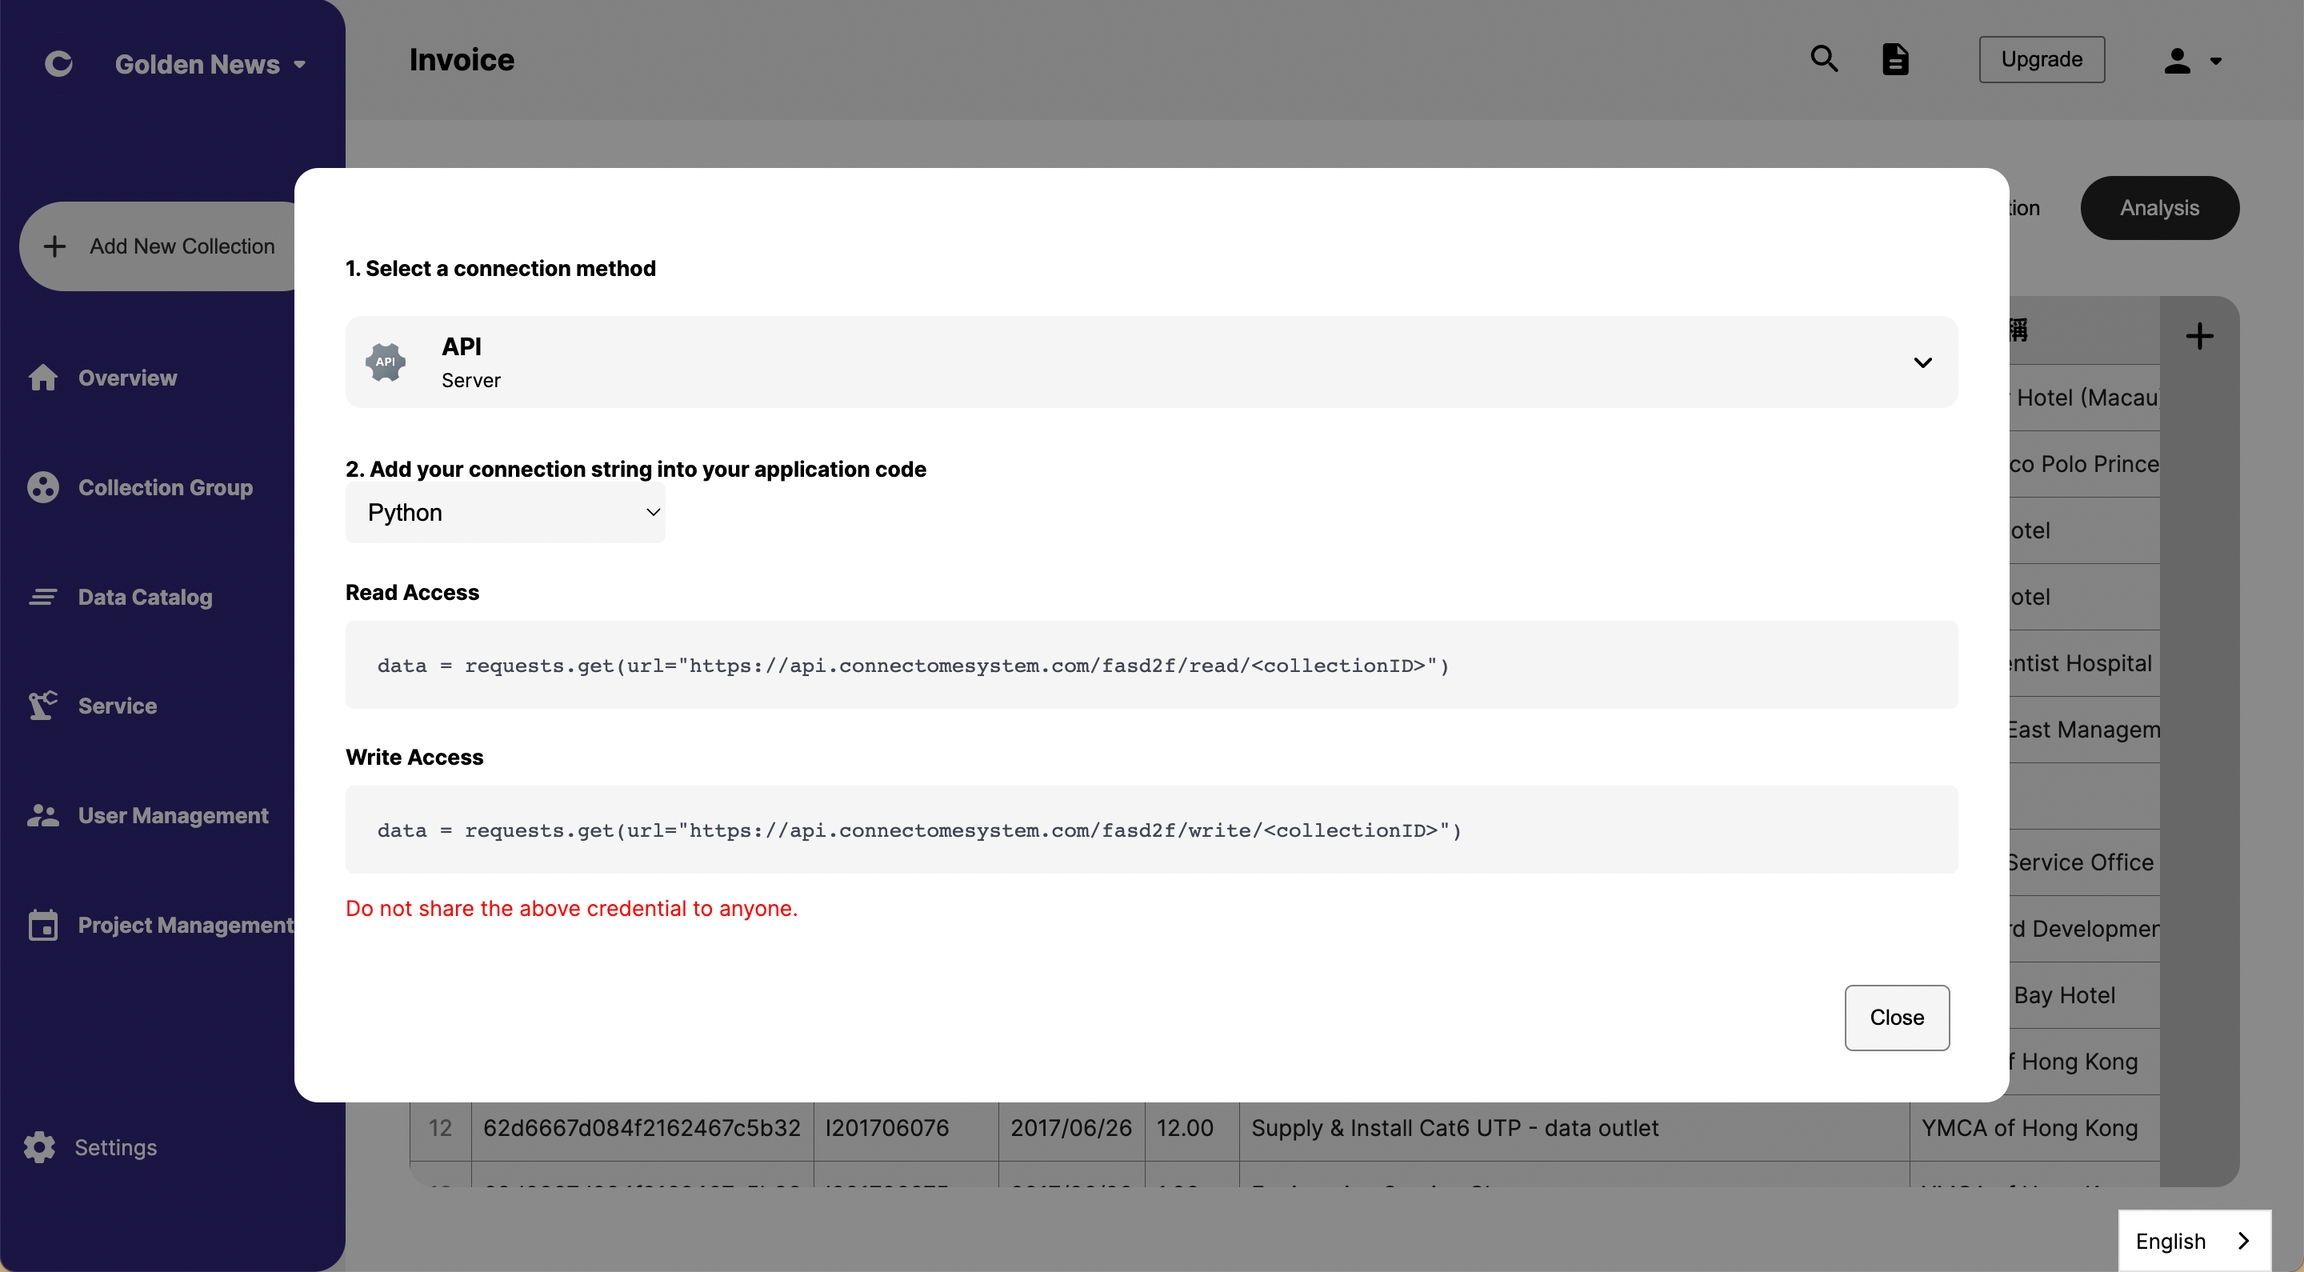Click the Overview home icon
The height and width of the screenshot is (1272, 2304).
43,377
